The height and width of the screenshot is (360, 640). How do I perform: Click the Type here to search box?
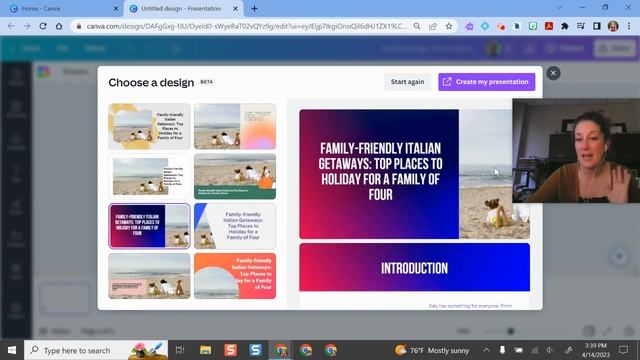tap(96, 350)
